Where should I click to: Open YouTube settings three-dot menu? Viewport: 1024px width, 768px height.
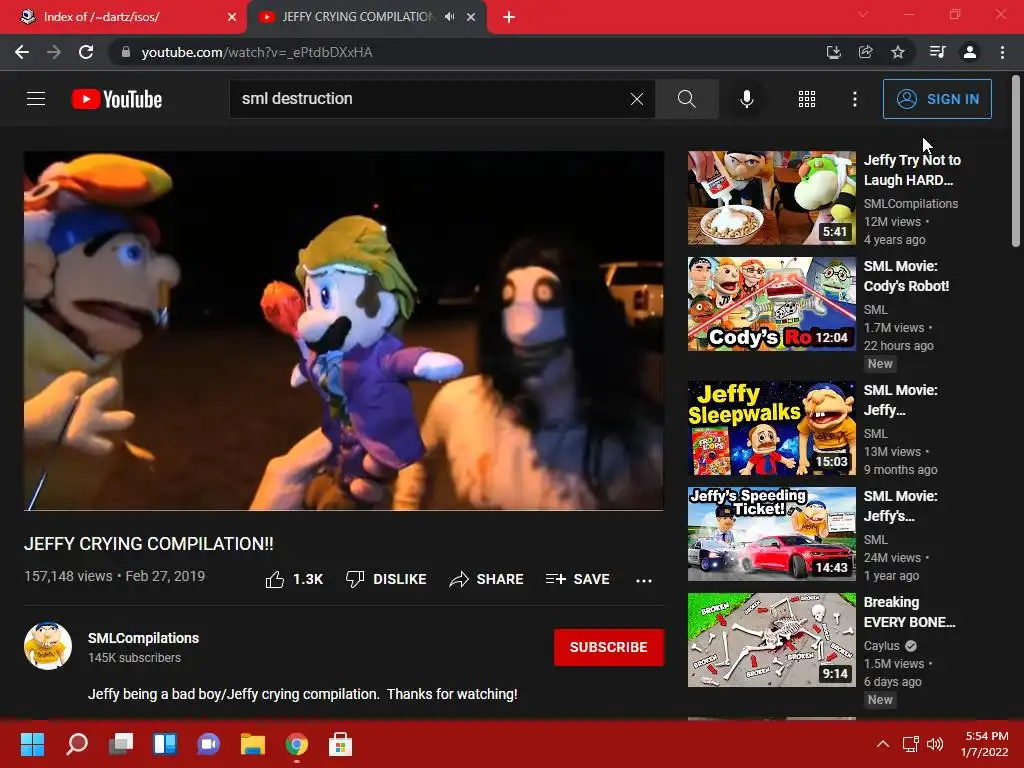855,99
